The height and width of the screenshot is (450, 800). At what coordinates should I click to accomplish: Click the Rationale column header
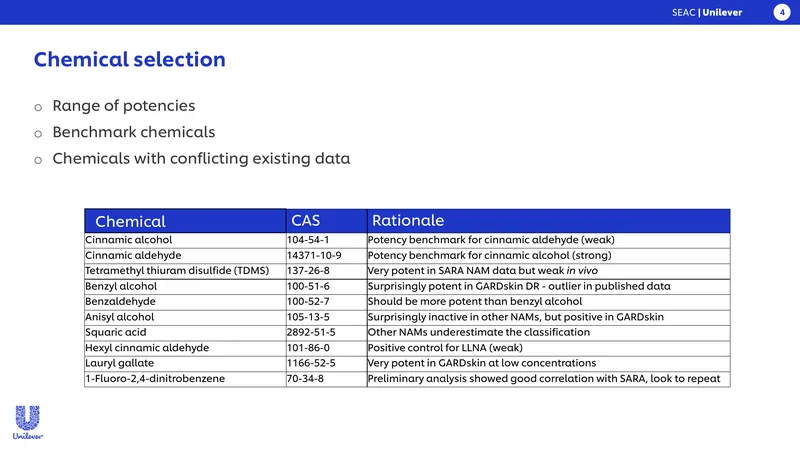tap(548, 221)
